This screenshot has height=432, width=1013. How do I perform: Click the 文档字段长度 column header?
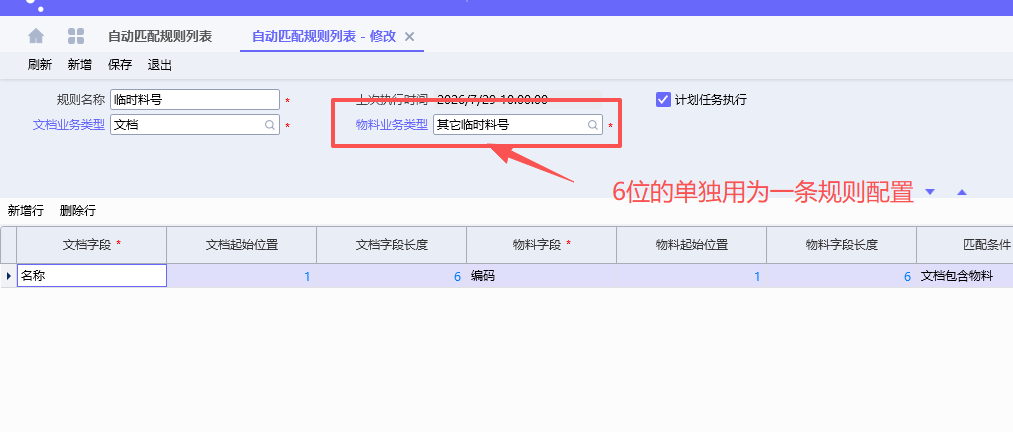coord(392,245)
